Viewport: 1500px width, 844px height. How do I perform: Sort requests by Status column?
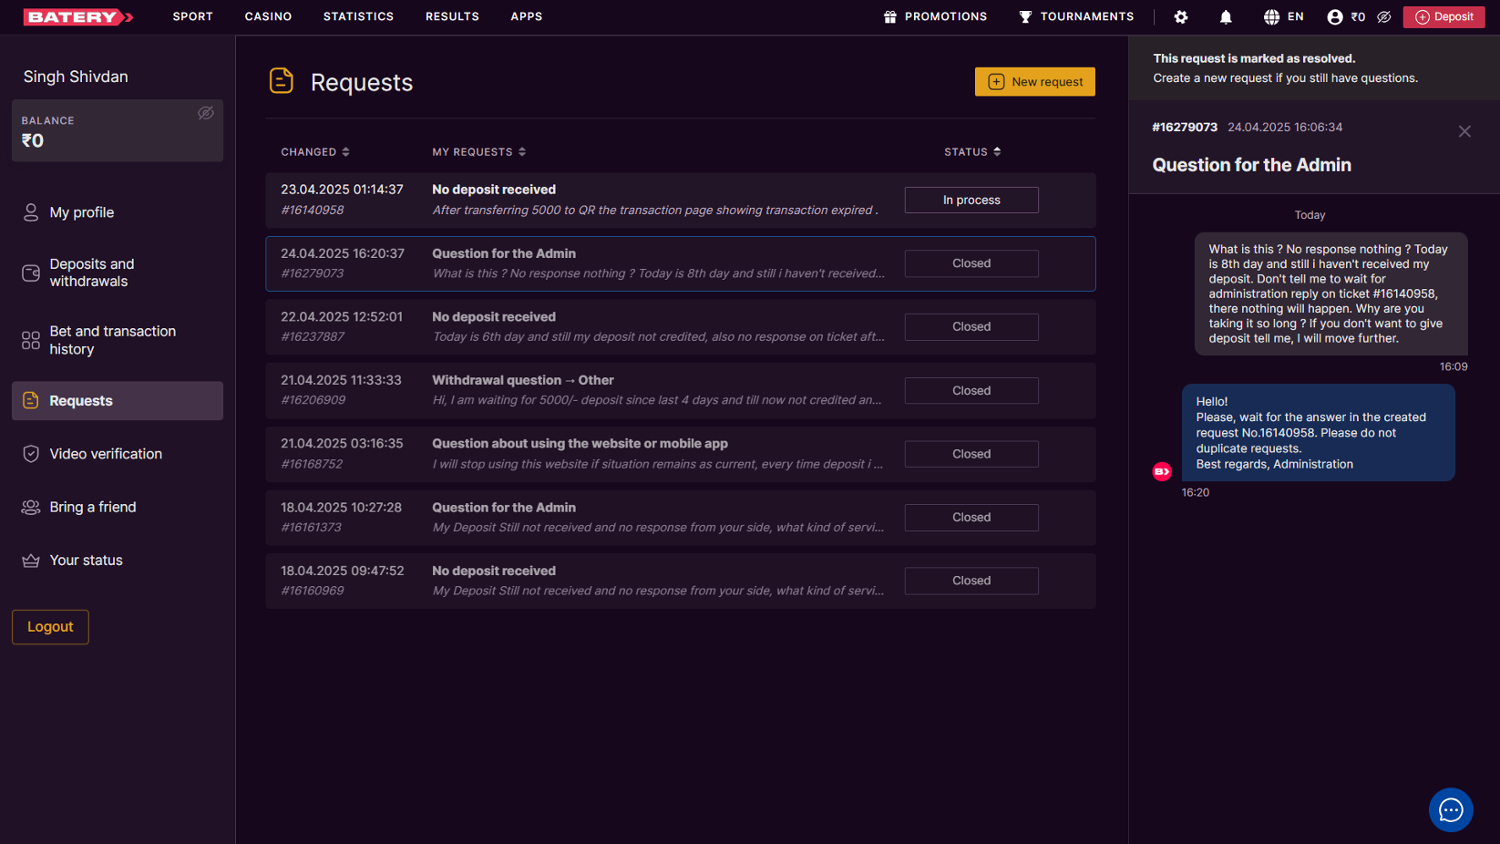pos(972,152)
